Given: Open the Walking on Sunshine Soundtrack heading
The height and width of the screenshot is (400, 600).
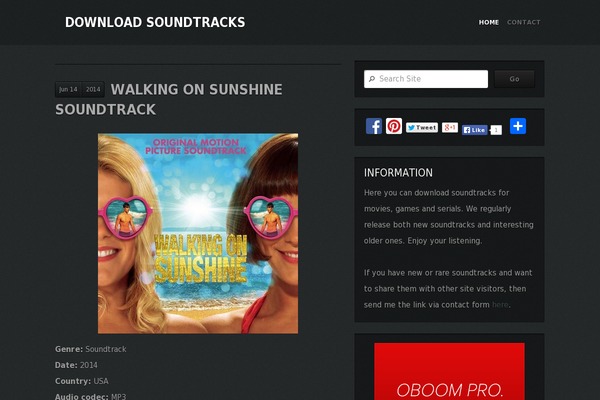Looking at the screenshot, I should (x=169, y=100).
